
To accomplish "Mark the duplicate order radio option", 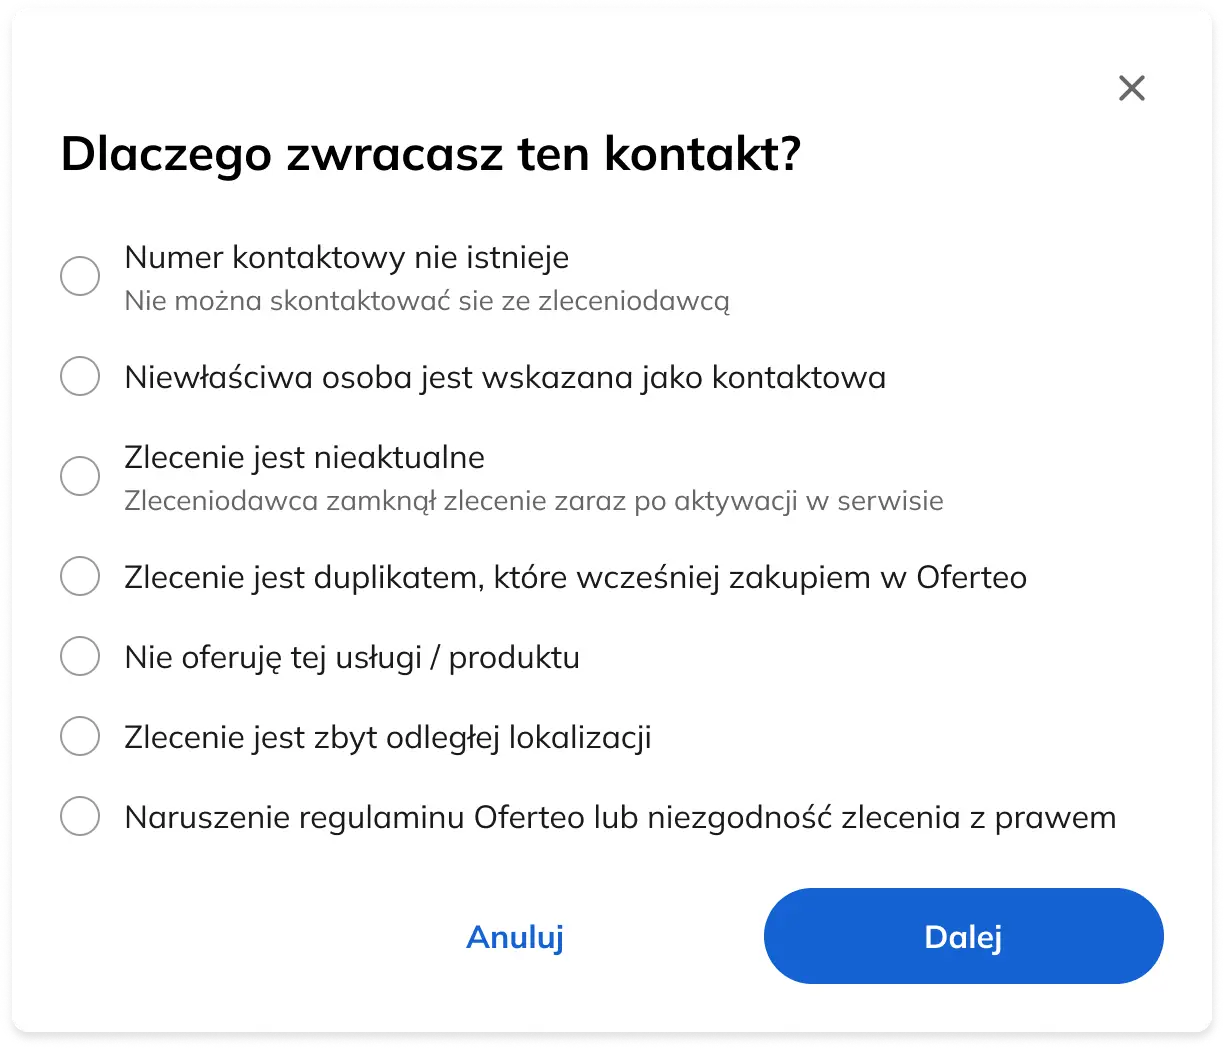I will [80, 577].
